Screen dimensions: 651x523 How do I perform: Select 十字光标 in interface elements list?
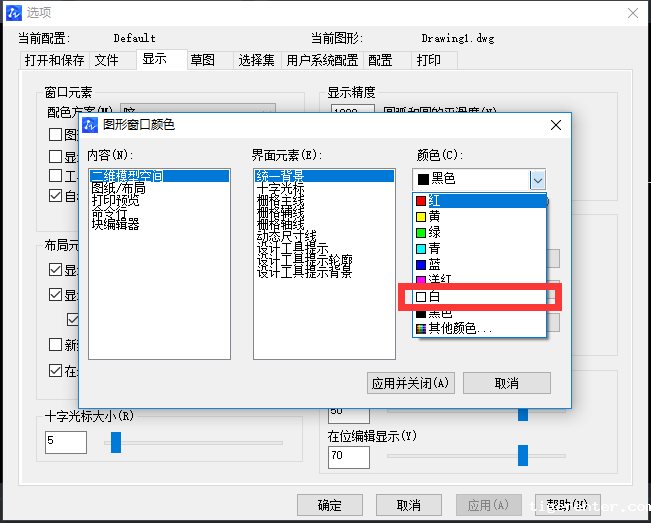tap(280, 188)
